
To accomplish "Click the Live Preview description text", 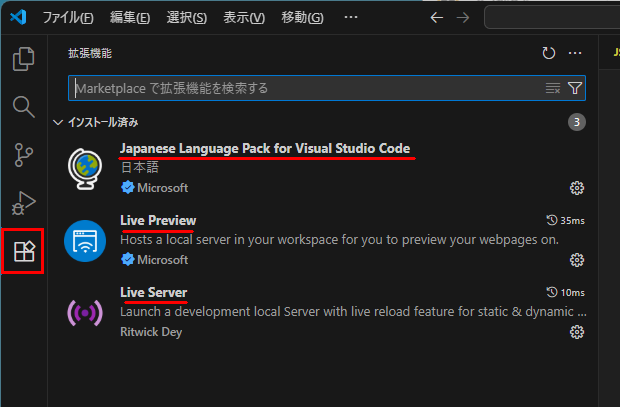I will 339,240.
